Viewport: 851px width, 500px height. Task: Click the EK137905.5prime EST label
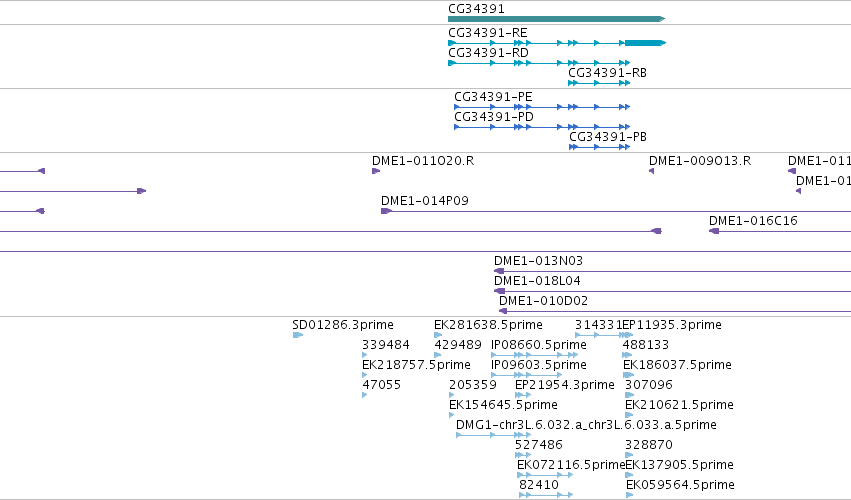click(x=679, y=466)
